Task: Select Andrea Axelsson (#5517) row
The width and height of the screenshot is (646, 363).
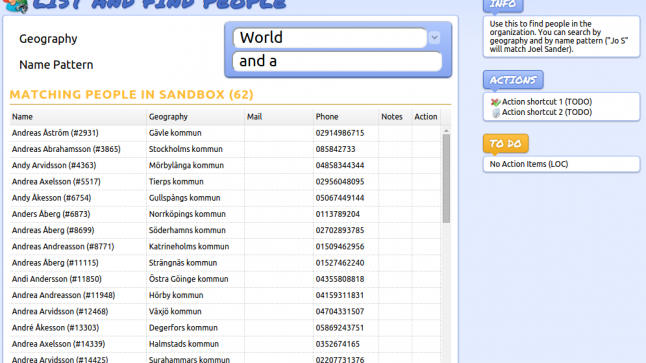Action: (225, 182)
